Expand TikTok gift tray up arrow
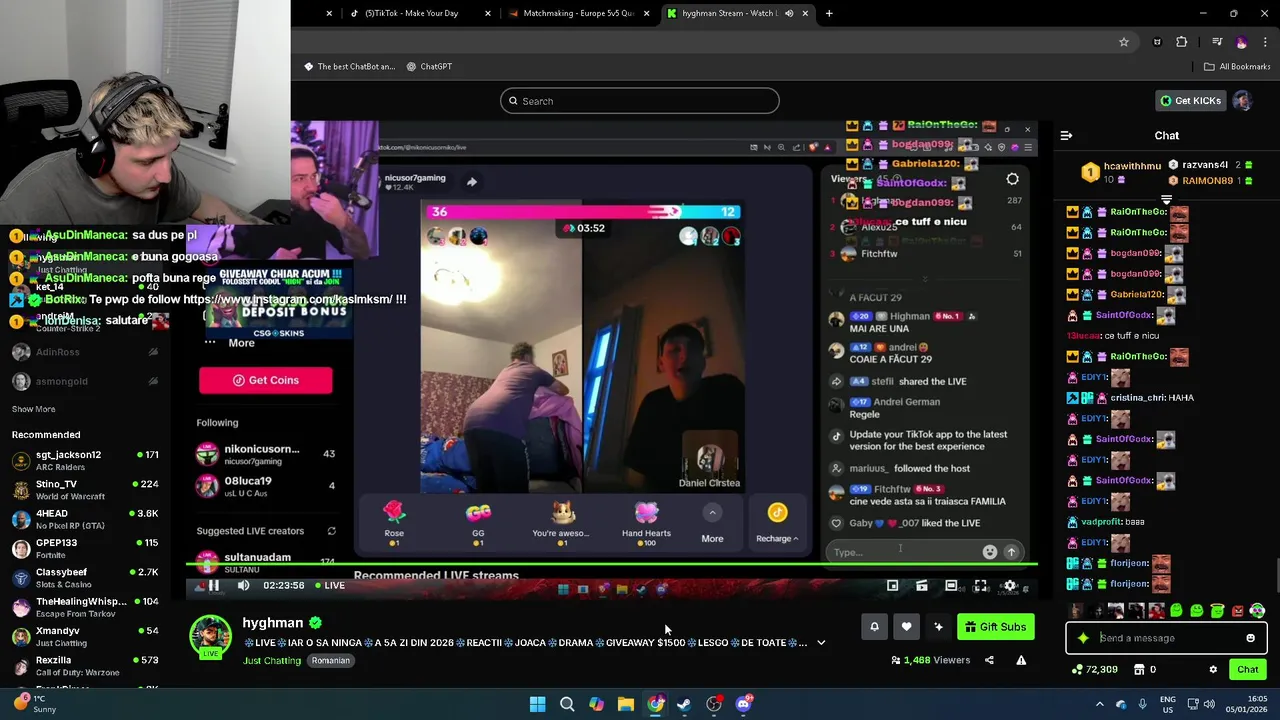 [x=712, y=513]
